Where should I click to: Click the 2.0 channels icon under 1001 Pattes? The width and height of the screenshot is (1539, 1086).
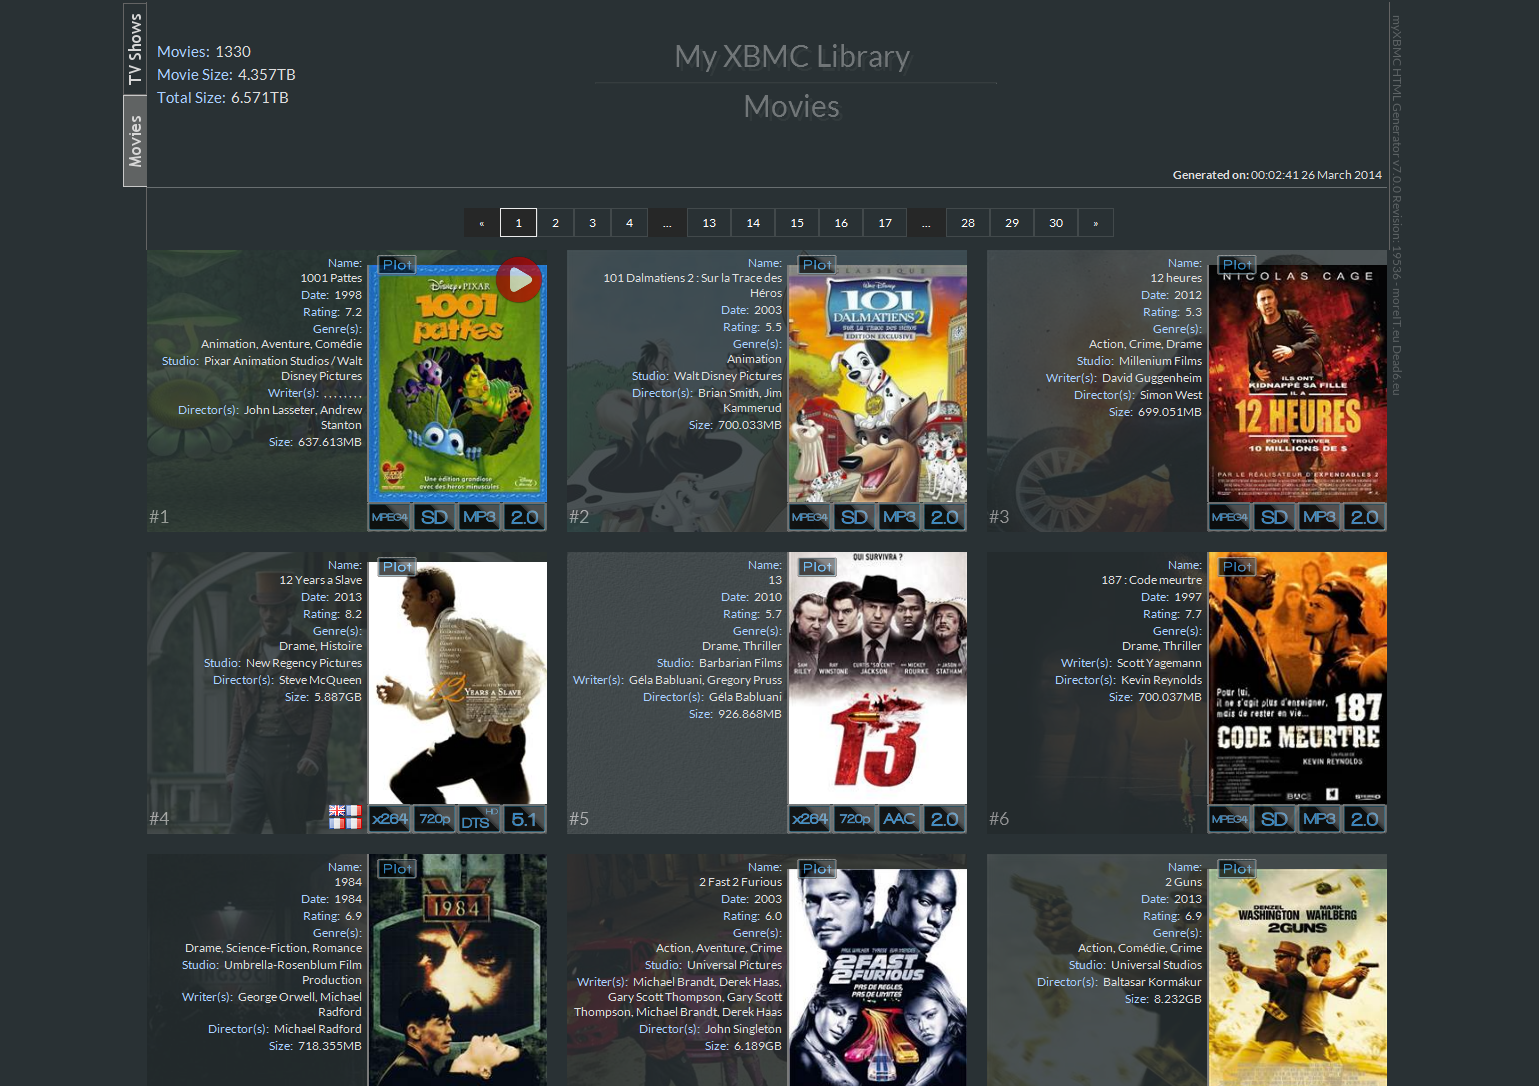coord(525,517)
